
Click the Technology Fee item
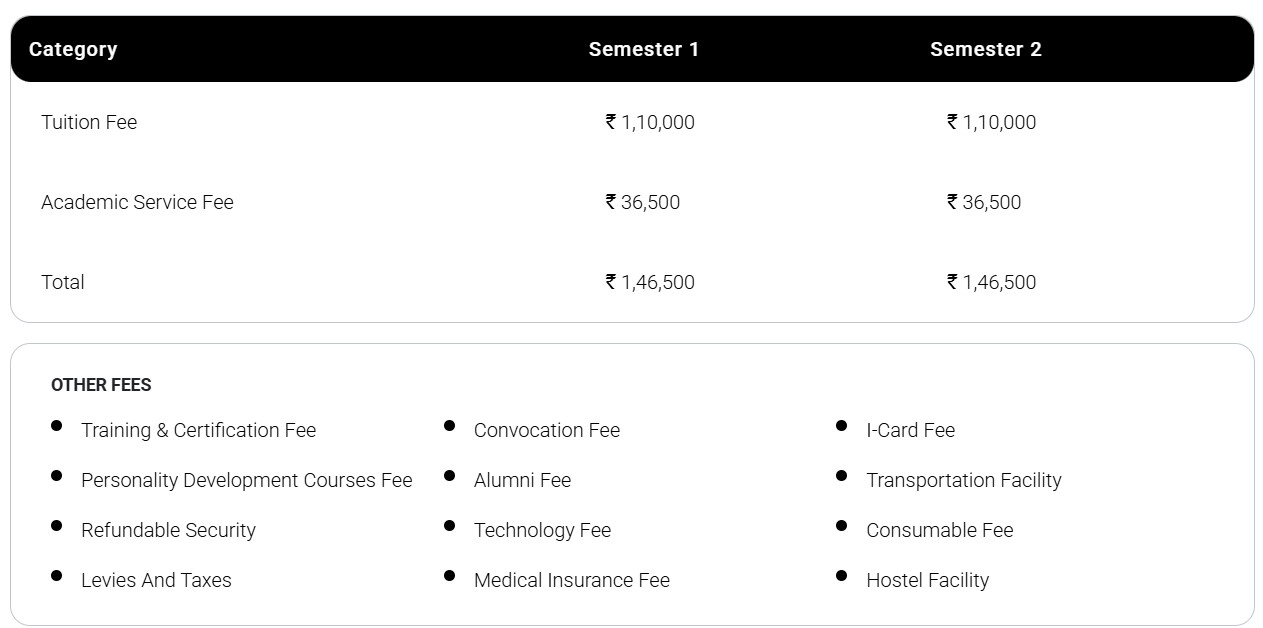coord(542,530)
